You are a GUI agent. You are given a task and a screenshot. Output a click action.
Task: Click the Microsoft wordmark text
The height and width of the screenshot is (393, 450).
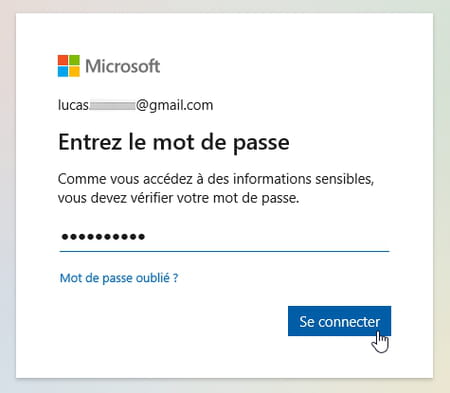coord(123,66)
